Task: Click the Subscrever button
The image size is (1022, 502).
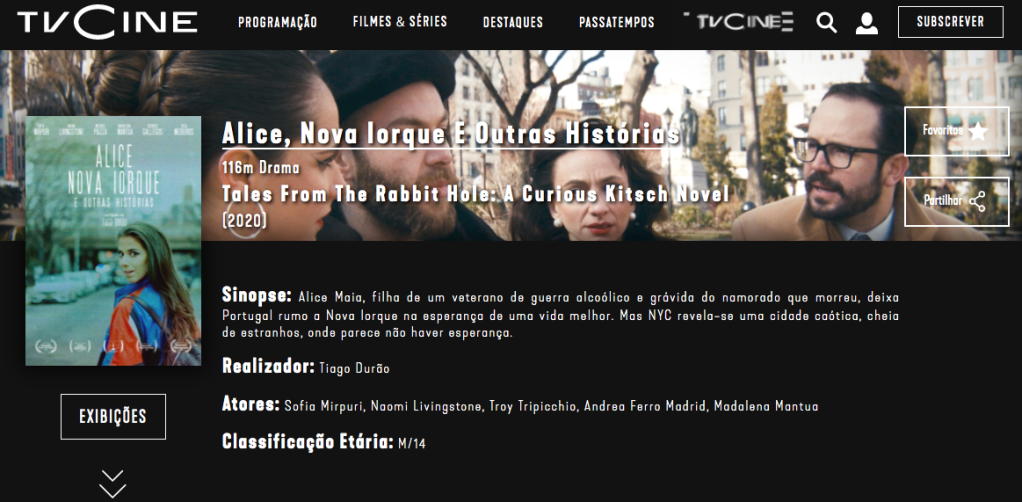Action: point(950,22)
